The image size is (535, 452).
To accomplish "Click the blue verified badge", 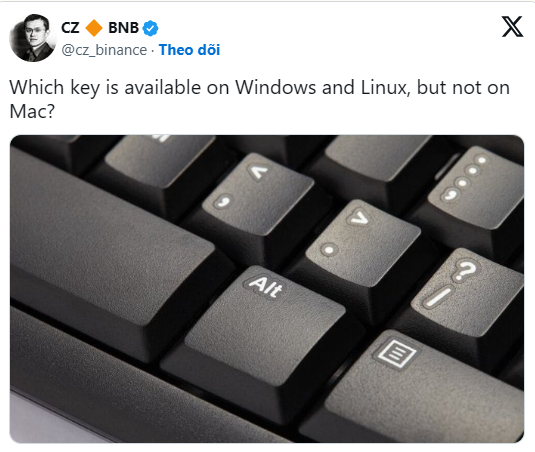I will tap(150, 28).
